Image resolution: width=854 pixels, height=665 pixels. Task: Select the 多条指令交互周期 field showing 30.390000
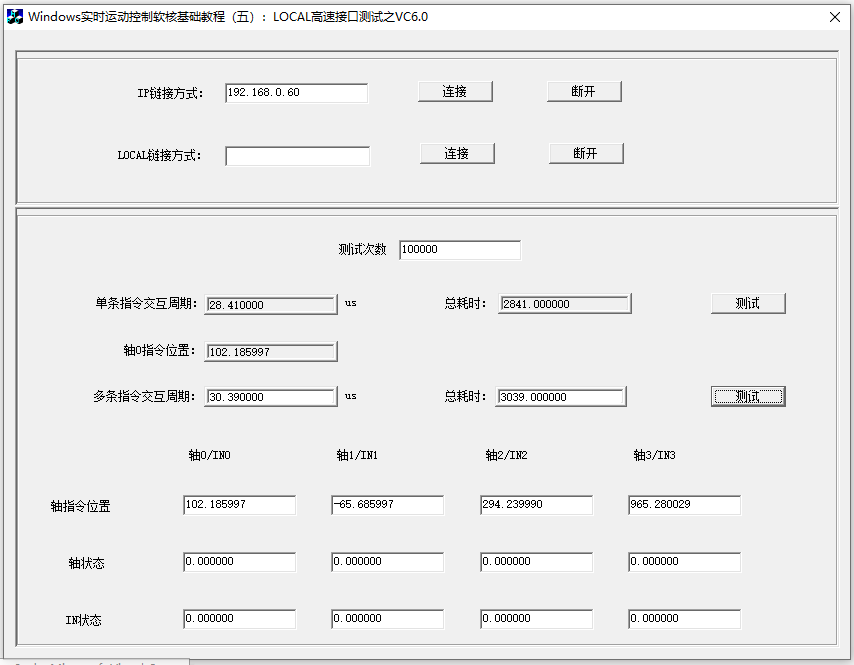click(270, 396)
